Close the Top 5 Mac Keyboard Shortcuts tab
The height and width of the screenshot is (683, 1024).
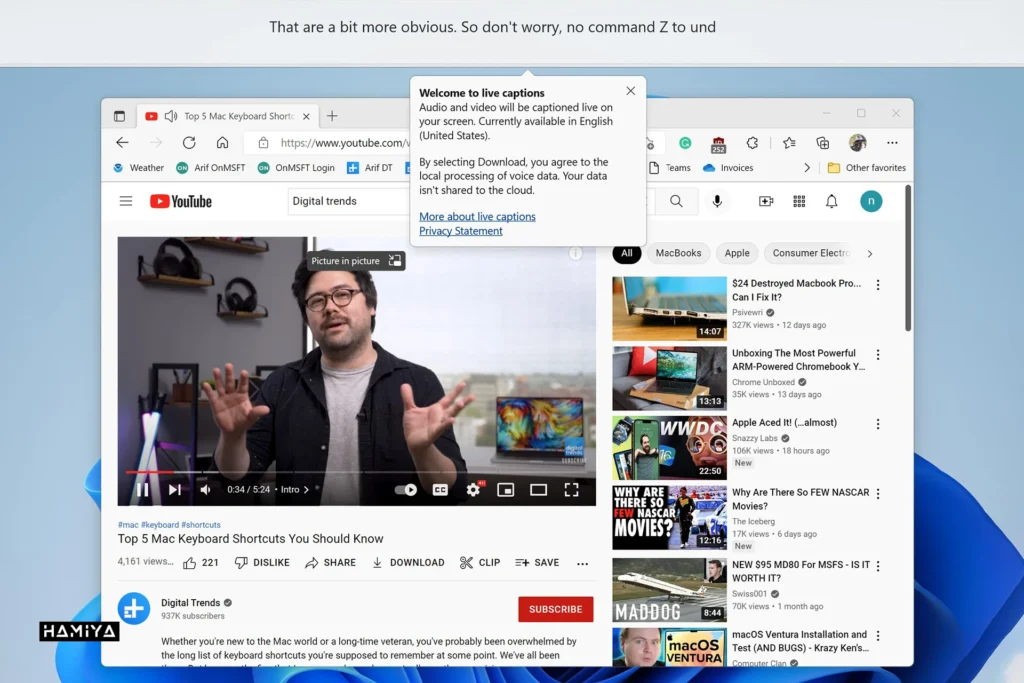click(306, 116)
